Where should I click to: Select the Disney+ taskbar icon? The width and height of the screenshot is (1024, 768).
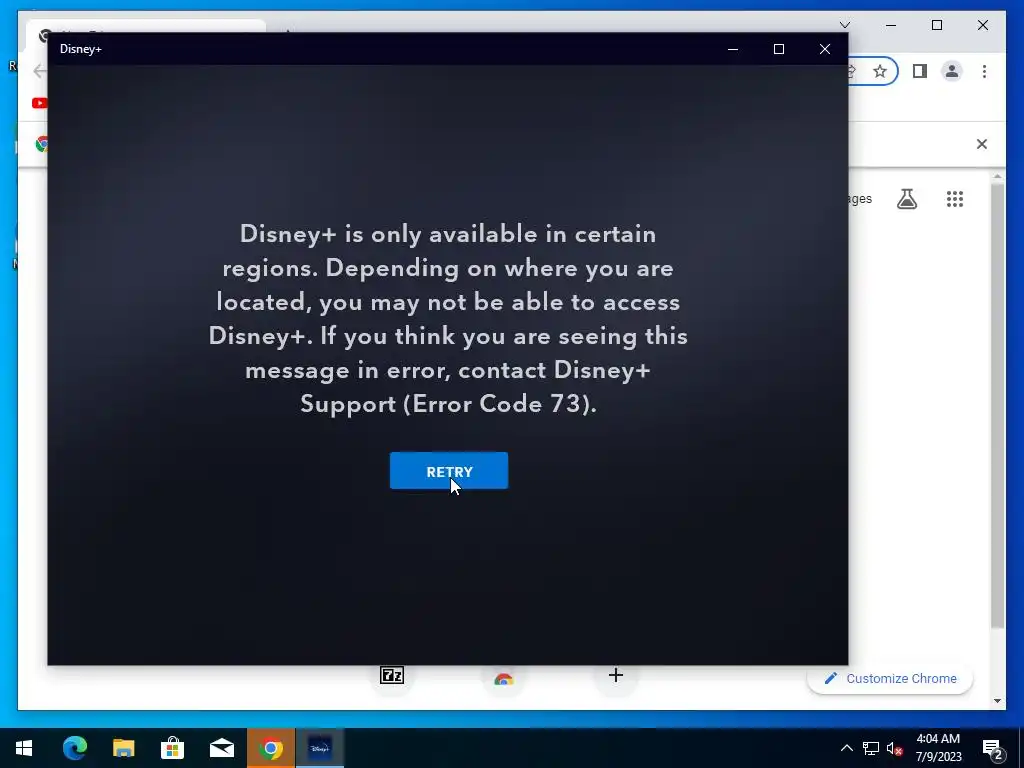point(320,748)
